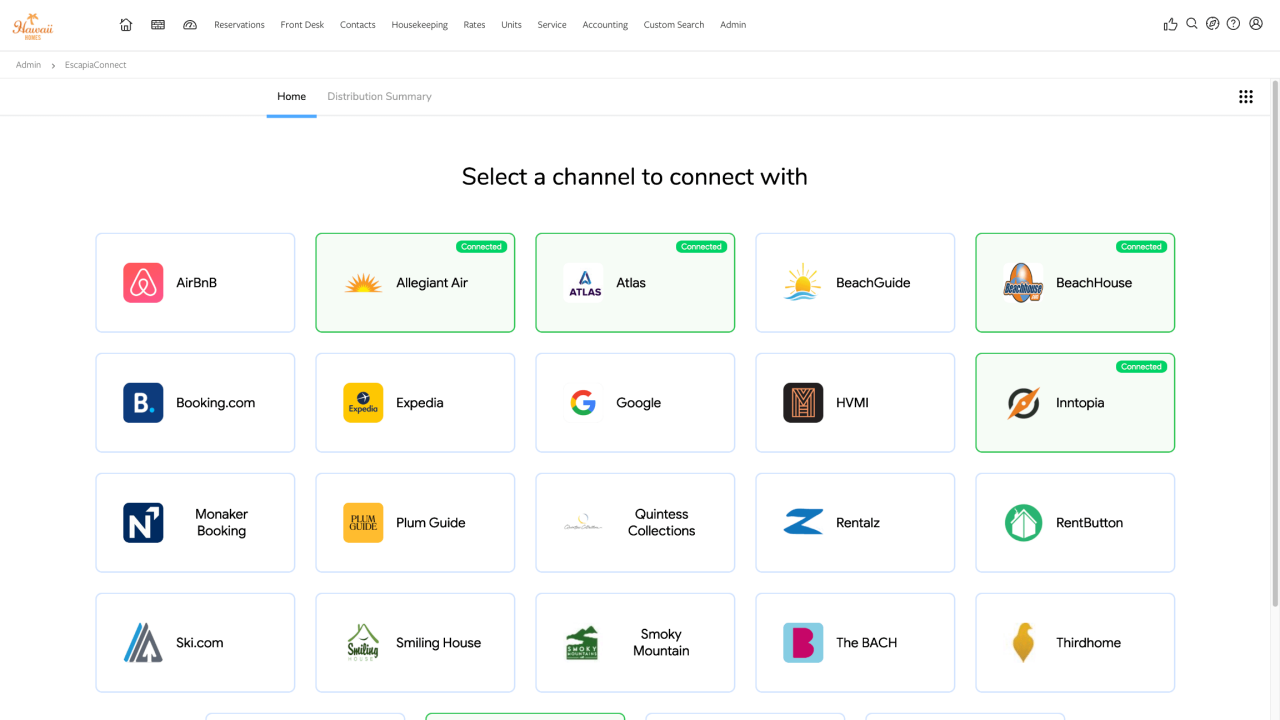The width and height of the screenshot is (1280, 720).
Task: Select the Smoky Mountain channel card
Action: pyautogui.click(x=635, y=643)
